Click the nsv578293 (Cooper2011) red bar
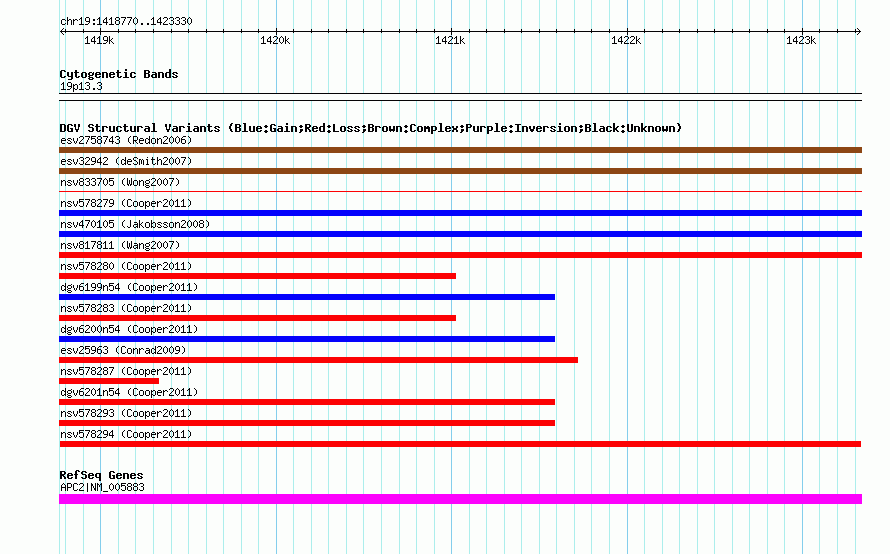 (x=307, y=423)
